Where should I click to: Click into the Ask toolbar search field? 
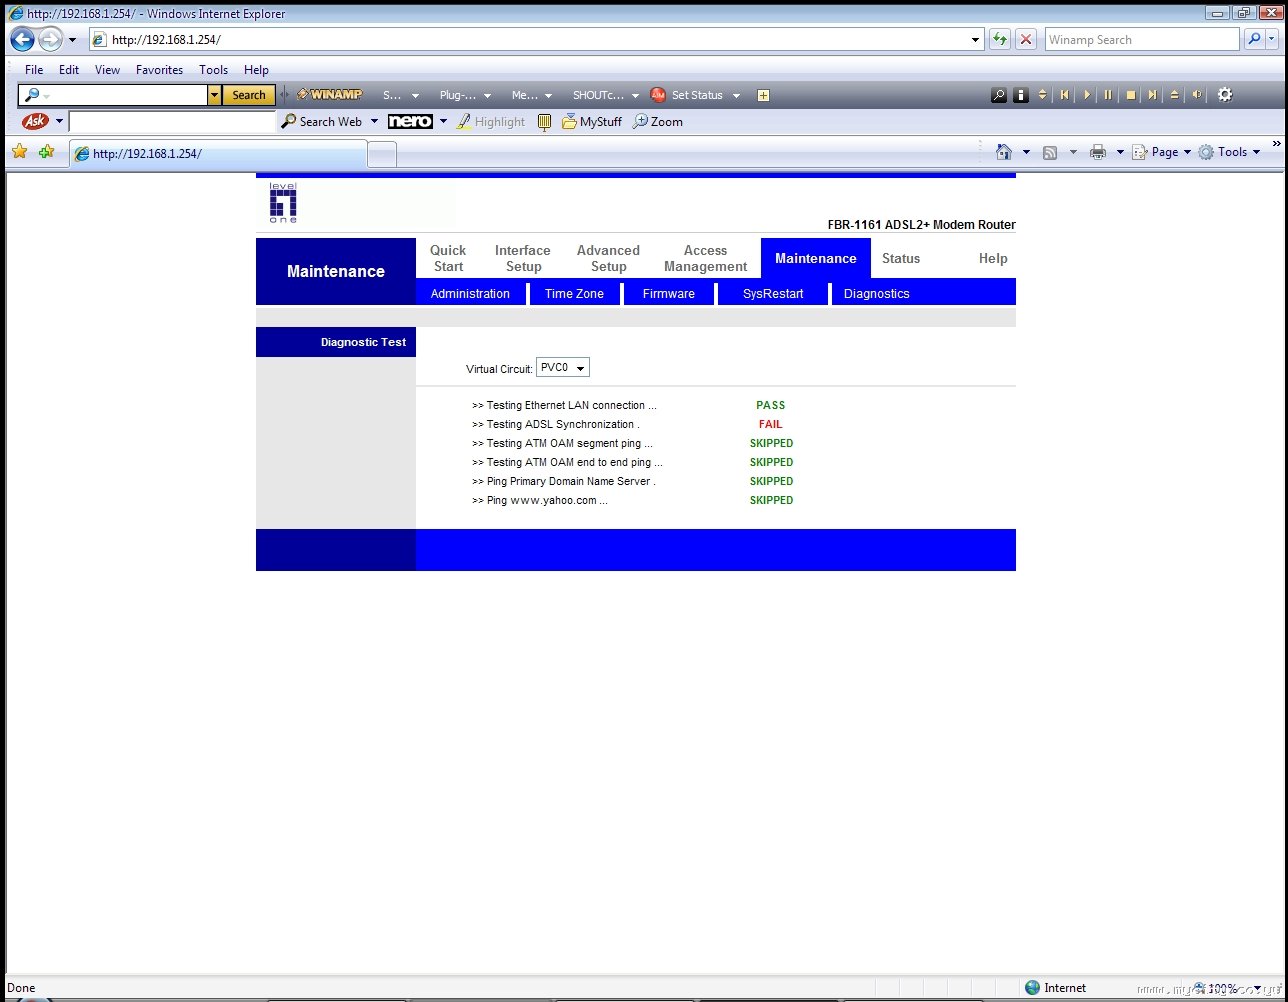click(172, 122)
